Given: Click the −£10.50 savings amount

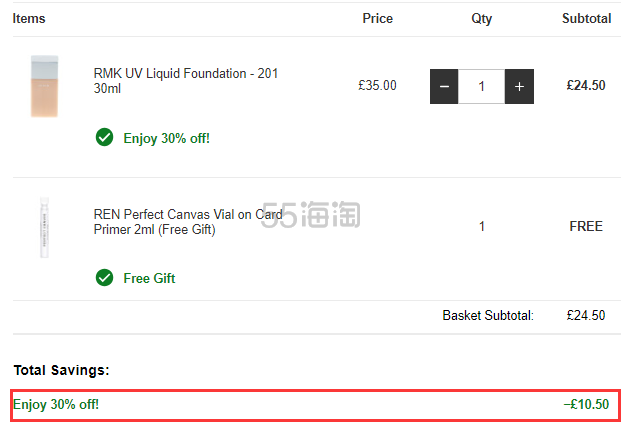Looking at the screenshot, I should point(586,404).
